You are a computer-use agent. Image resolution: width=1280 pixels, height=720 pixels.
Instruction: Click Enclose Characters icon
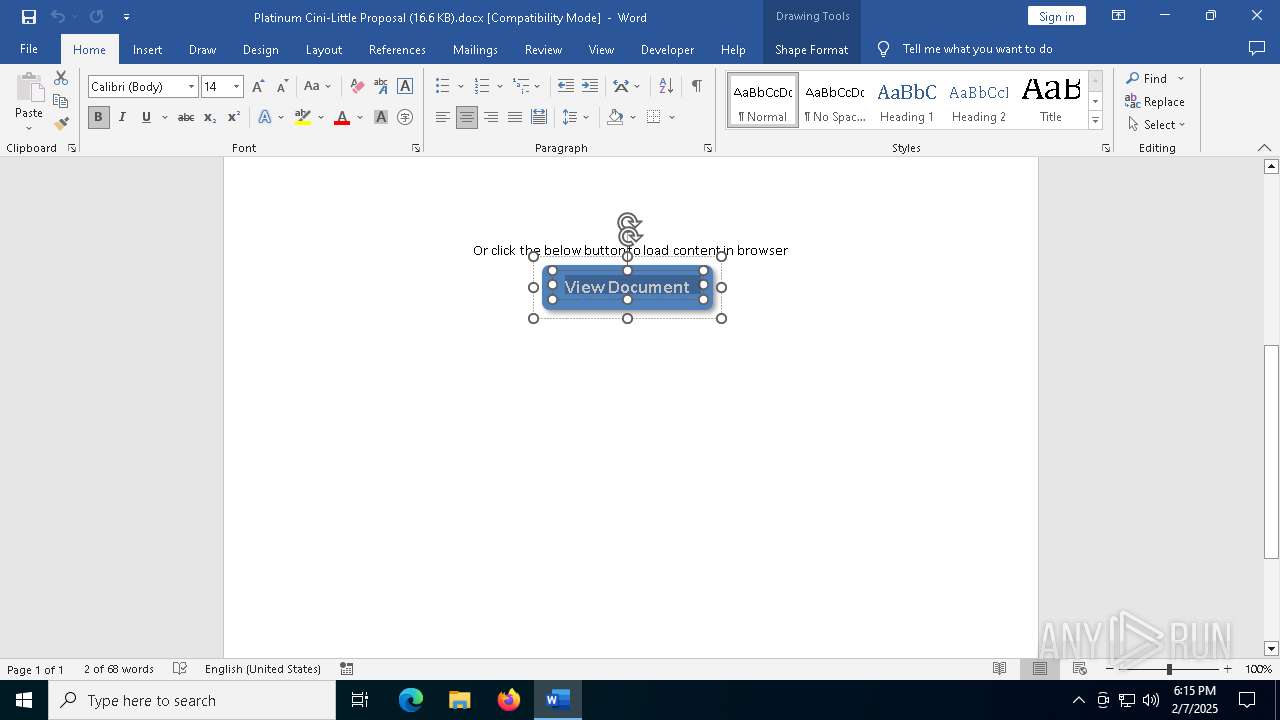[405, 117]
